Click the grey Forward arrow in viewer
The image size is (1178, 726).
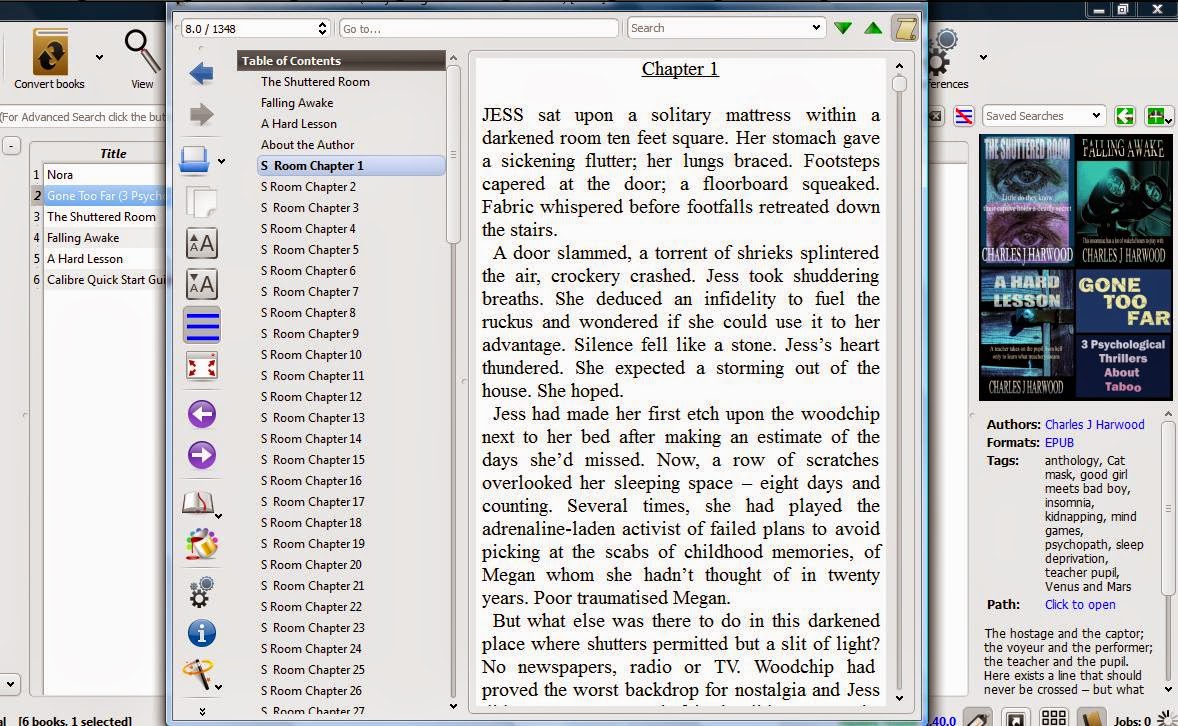[x=201, y=114]
